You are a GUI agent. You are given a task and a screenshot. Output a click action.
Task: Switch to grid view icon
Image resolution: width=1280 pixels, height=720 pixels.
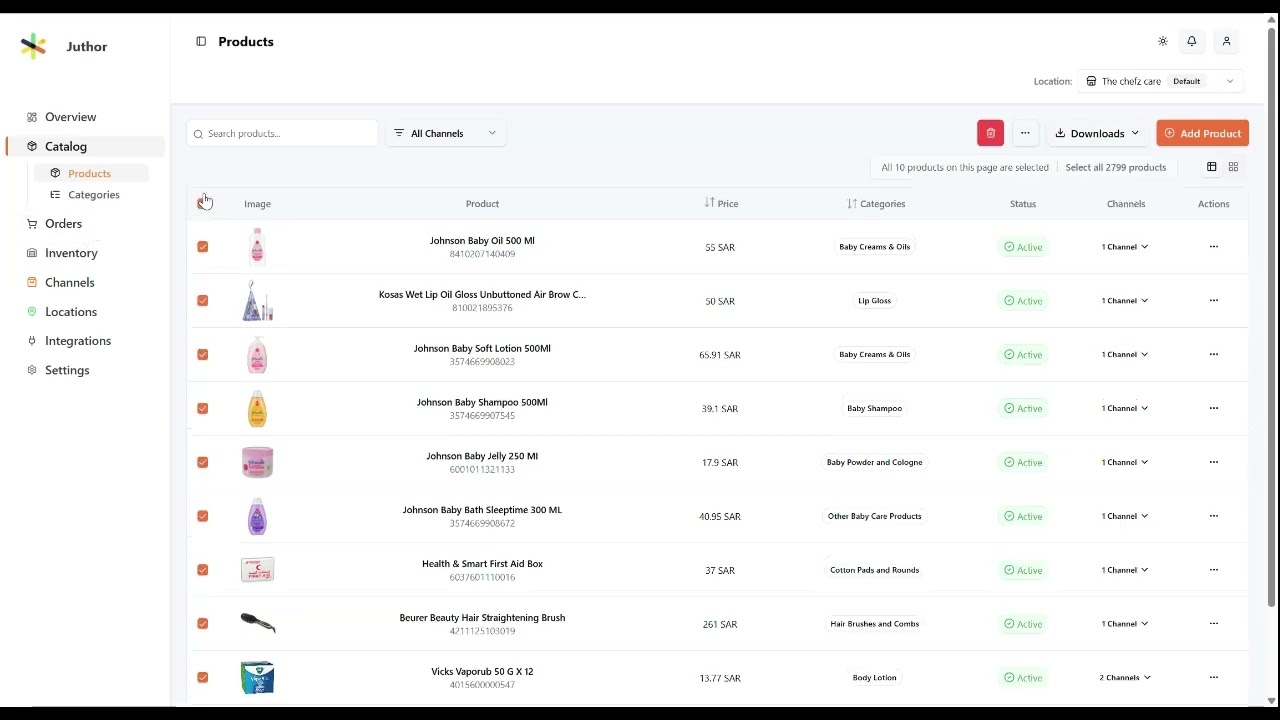pyautogui.click(x=1233, y=167)
